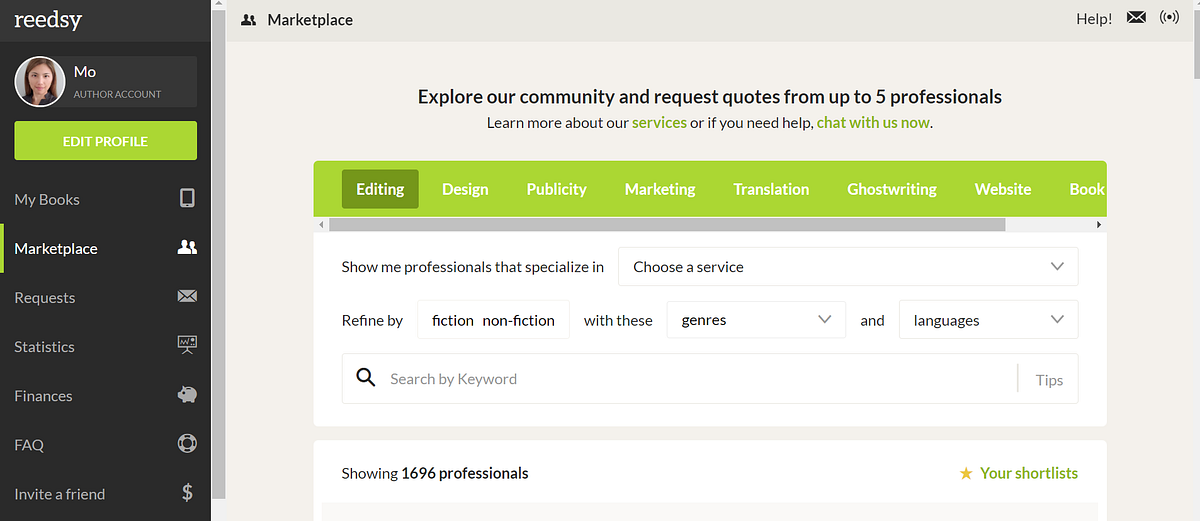This screenshot has height=521, width=1200.
Task: Click the tab bar scroll left arrow
Action: coord(319,224)
